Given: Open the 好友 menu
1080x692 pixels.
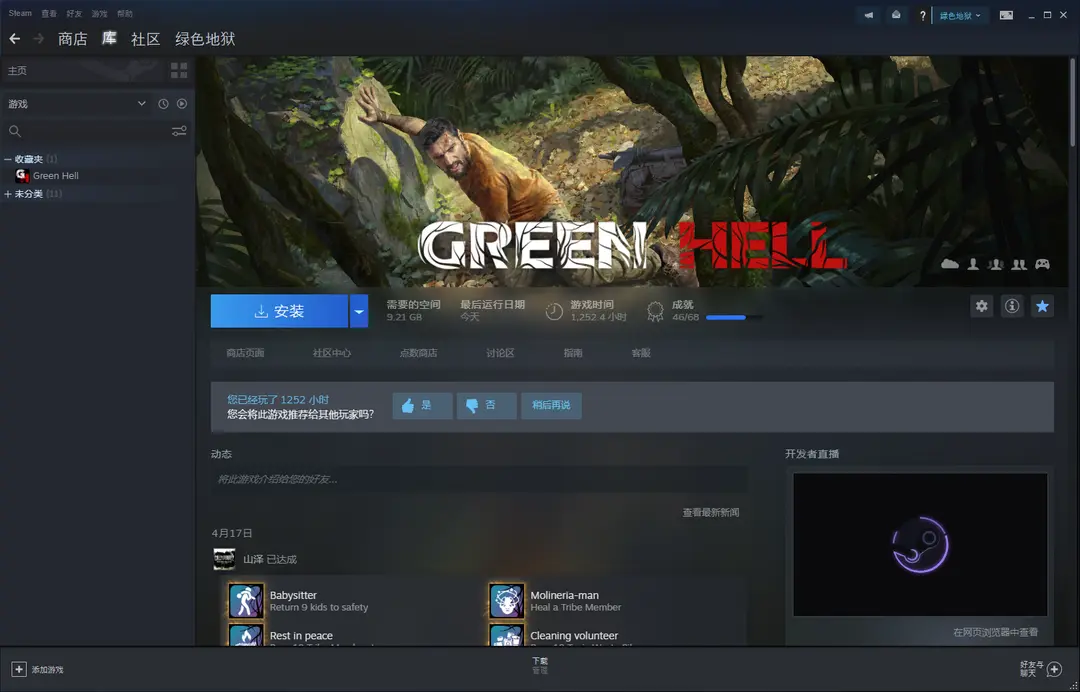Looking at the screenshot, I should pos(74,13).
